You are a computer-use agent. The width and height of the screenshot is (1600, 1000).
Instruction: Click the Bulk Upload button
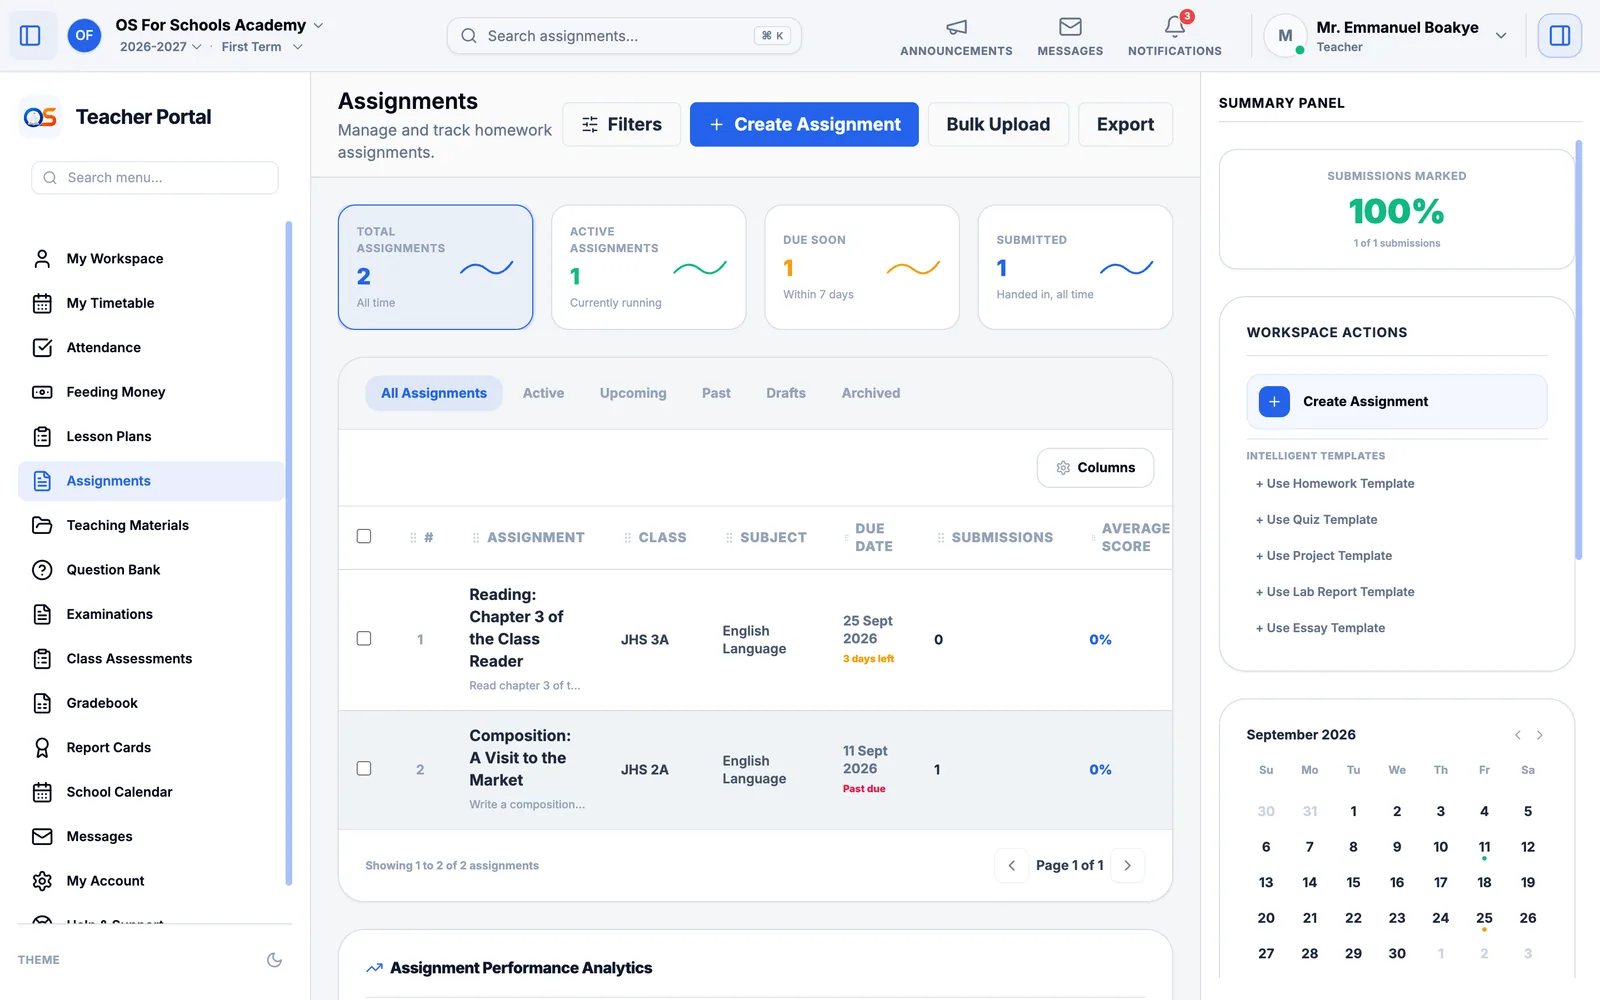pyautogui.click(x=998, y=125)
